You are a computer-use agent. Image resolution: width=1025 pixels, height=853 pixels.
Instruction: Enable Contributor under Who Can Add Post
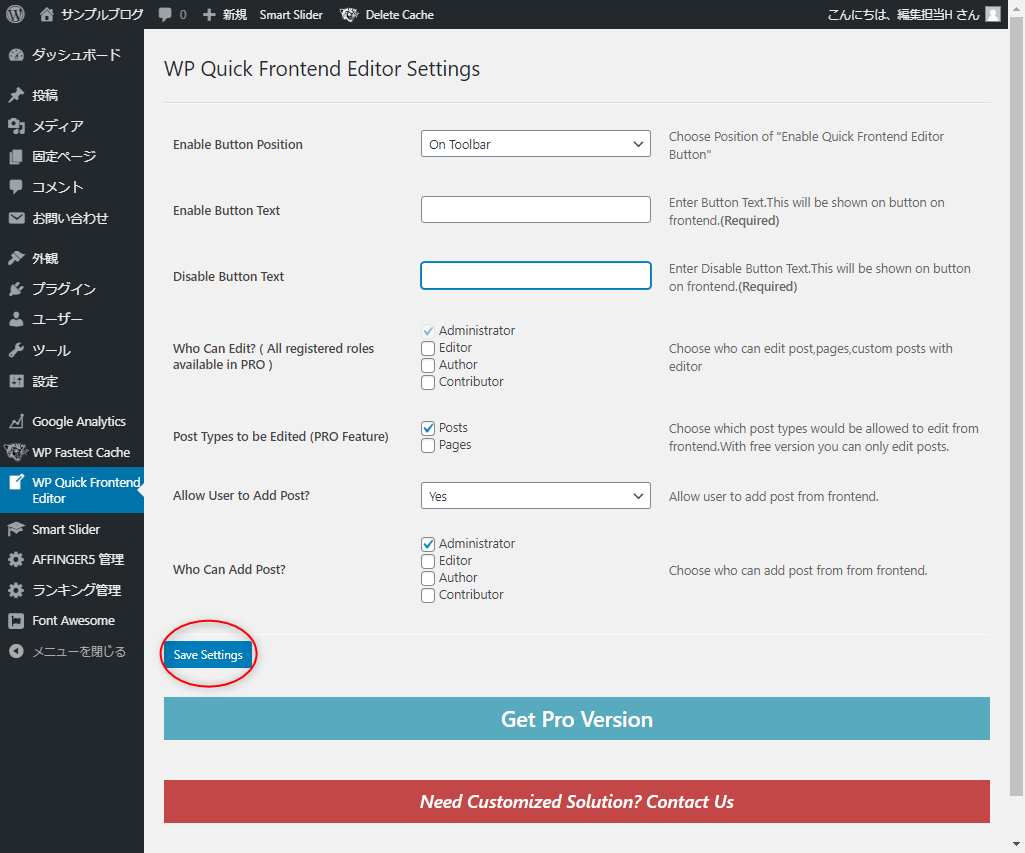[x=428, y=595]
